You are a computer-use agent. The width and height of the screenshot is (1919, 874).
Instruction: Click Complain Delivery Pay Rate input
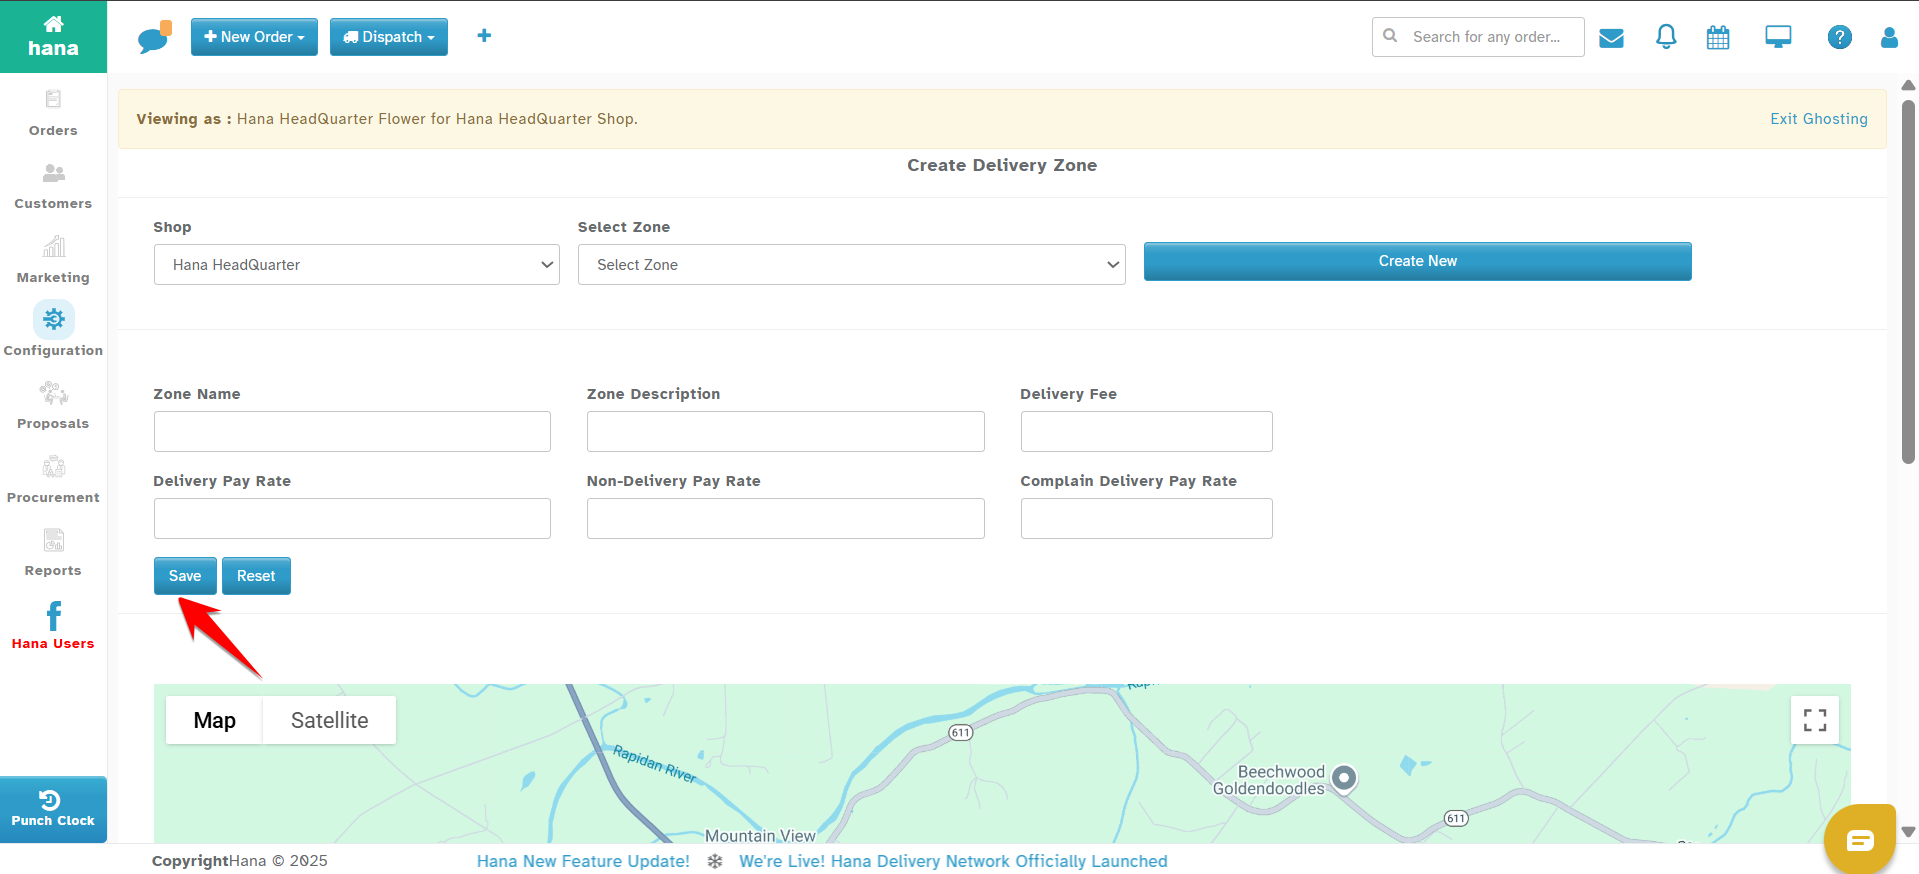pyautogui.click(x=1146, y=518)
